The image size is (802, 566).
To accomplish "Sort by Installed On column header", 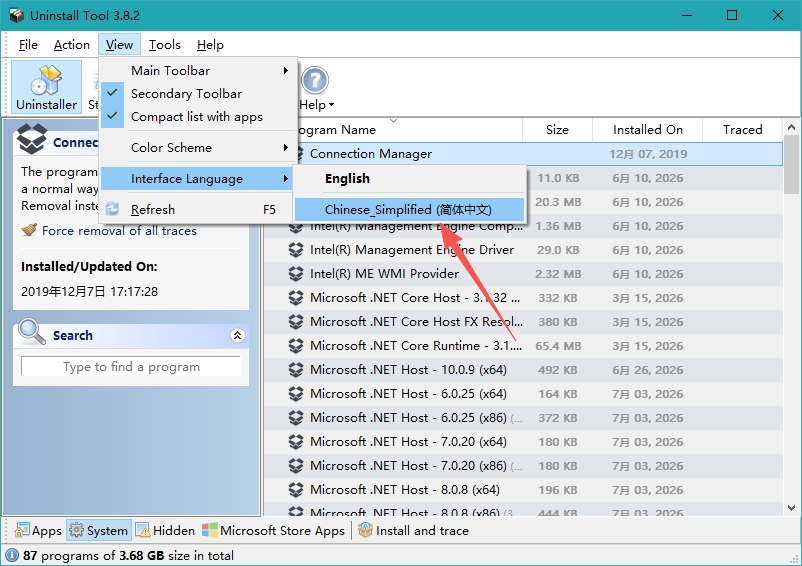I will (x=648, y=130).
